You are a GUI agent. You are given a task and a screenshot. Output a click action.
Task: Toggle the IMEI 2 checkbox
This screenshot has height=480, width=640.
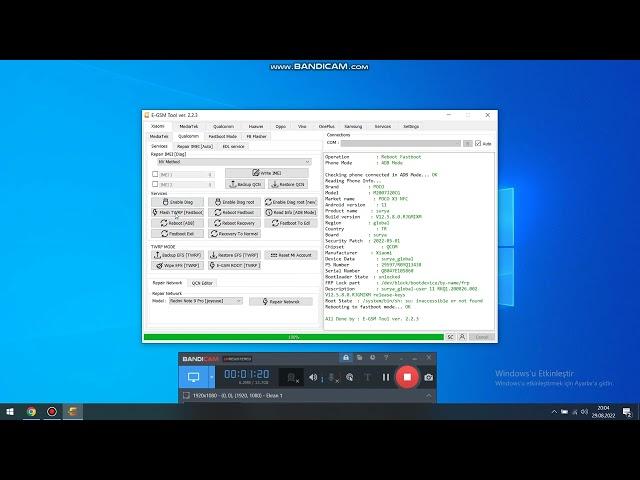[x=155, y=184]
